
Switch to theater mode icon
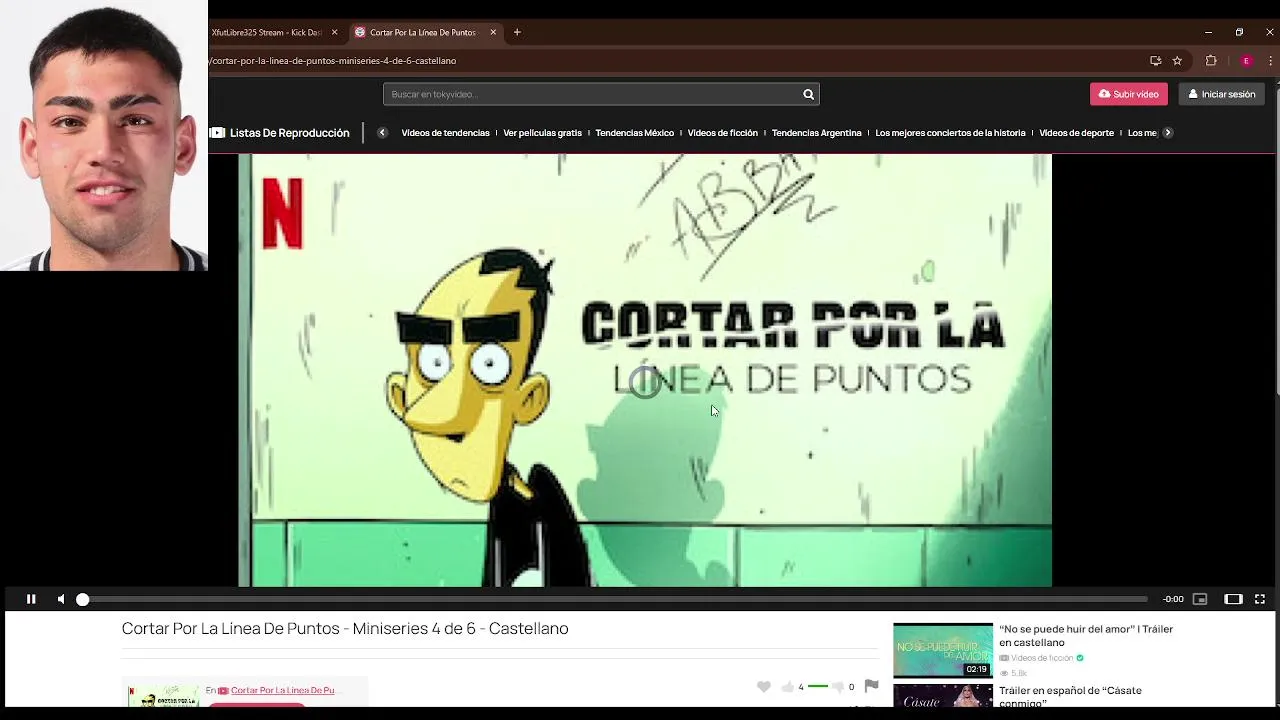tap(1233, 599)
